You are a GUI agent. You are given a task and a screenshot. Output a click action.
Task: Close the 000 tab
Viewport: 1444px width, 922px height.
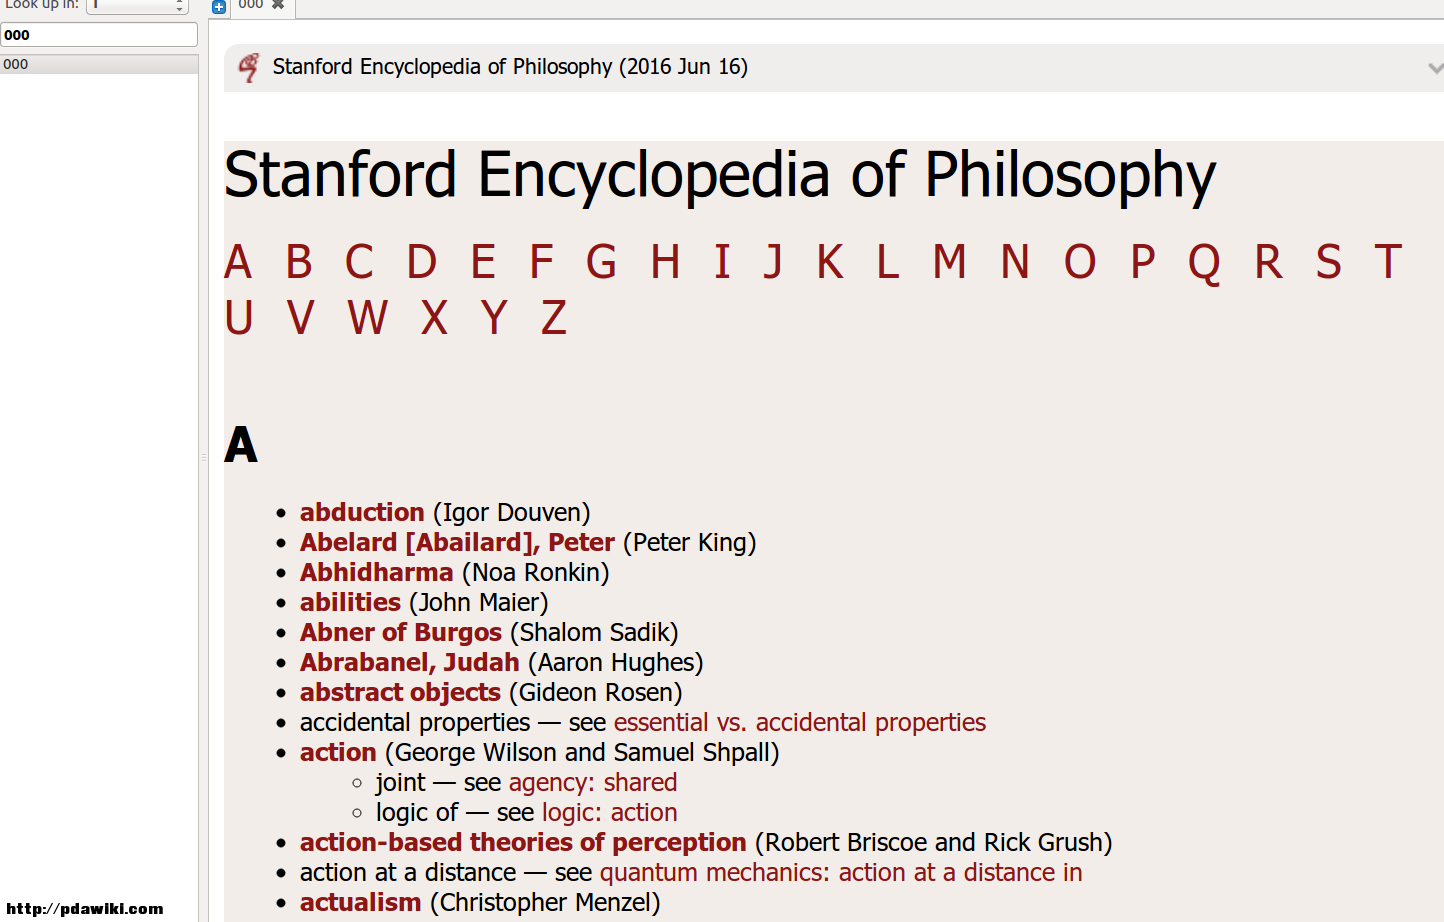point(278,5)
